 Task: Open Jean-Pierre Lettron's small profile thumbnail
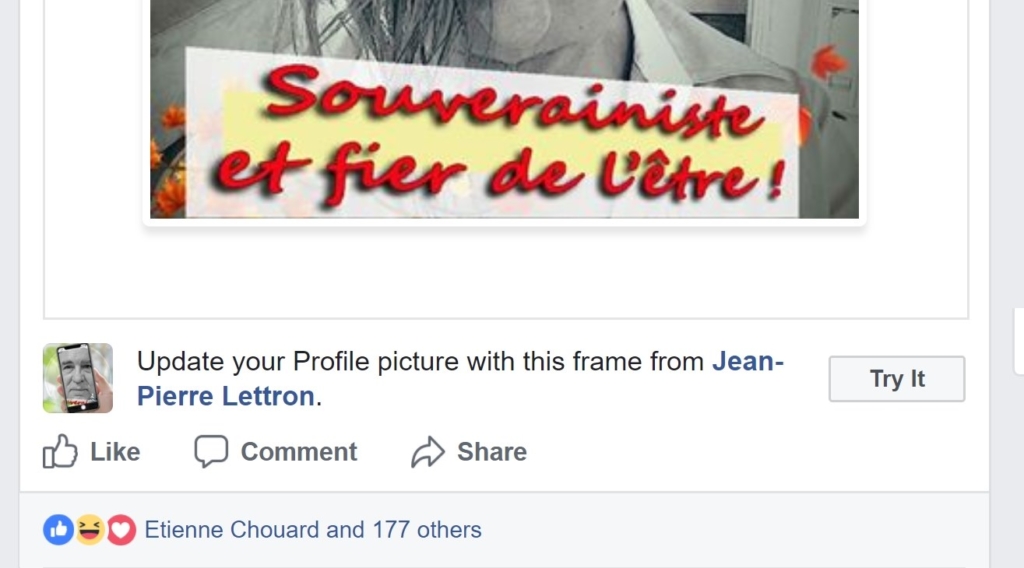(x=77, y=378)
